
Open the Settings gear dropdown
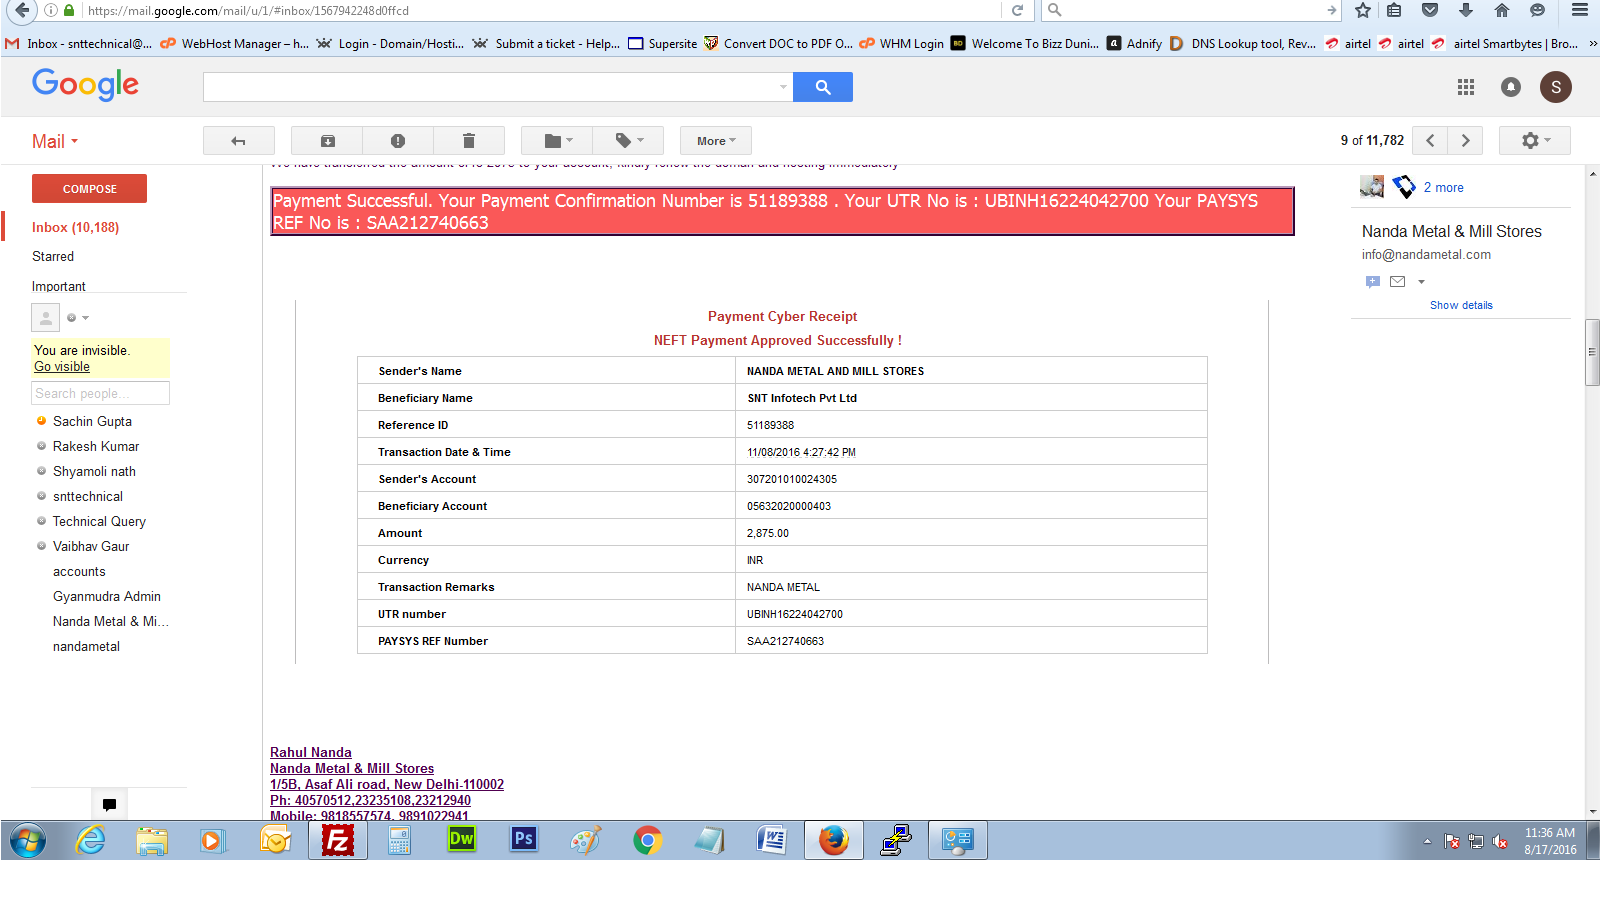(x=1534, y=141)
